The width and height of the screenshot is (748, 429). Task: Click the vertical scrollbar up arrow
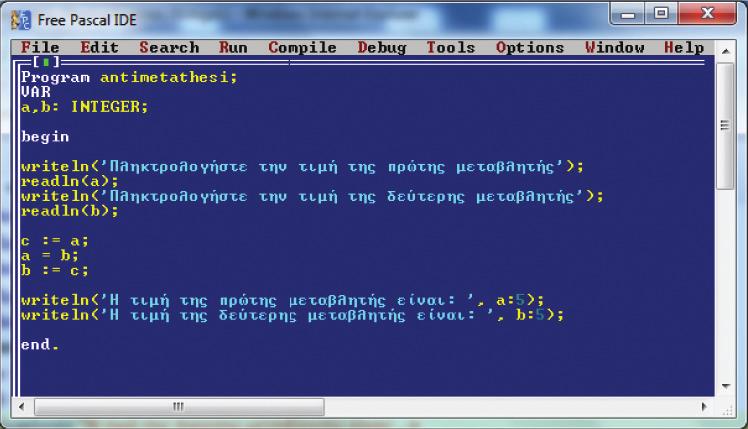(726, 51)
